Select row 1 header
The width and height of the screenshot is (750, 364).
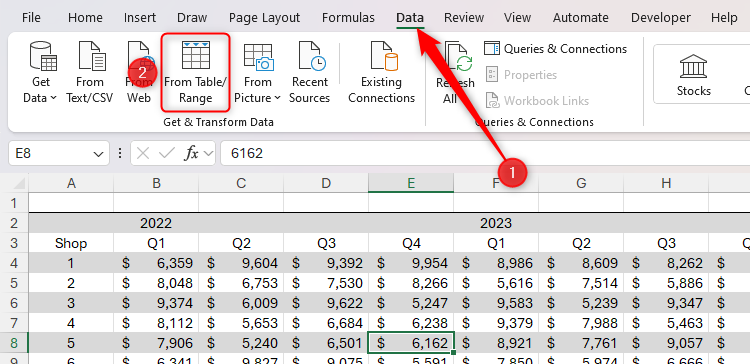[13, 203]
